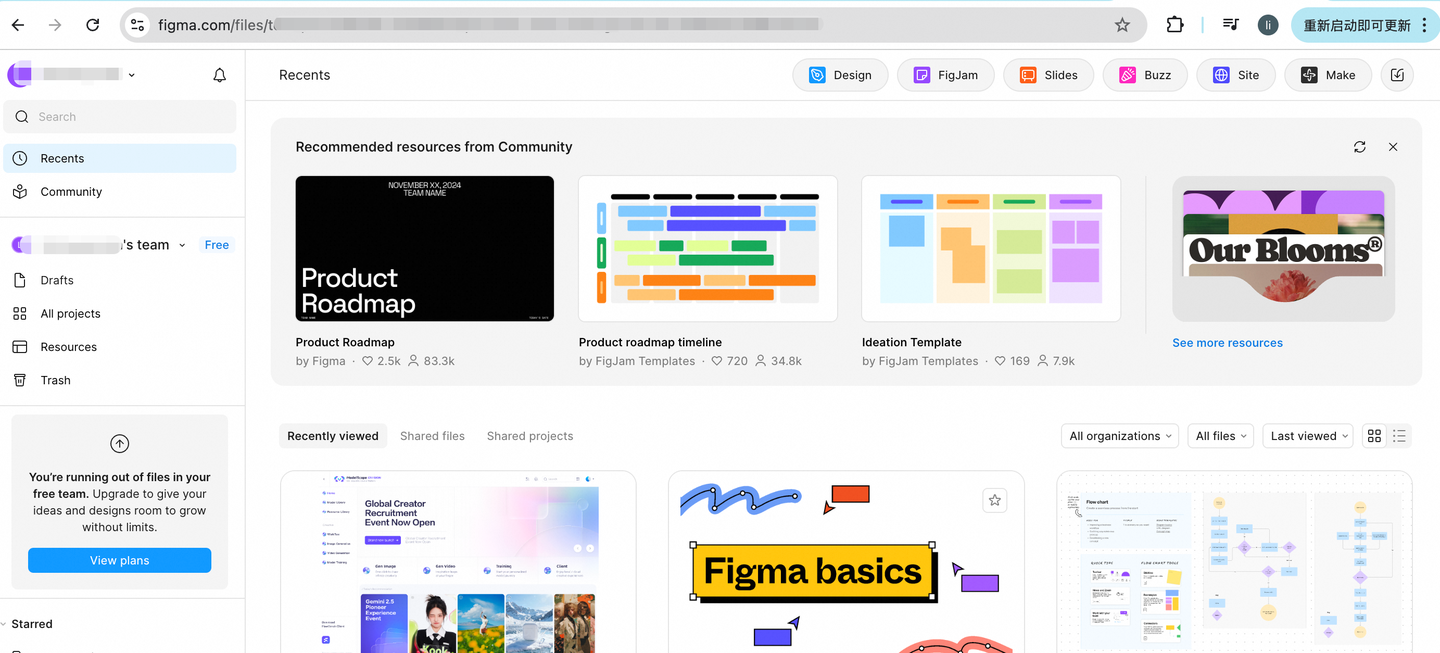Screen dimensions: 1440x653
Task: Open the Last viewed sort dropdown
Action: [x=1308, y=436]
